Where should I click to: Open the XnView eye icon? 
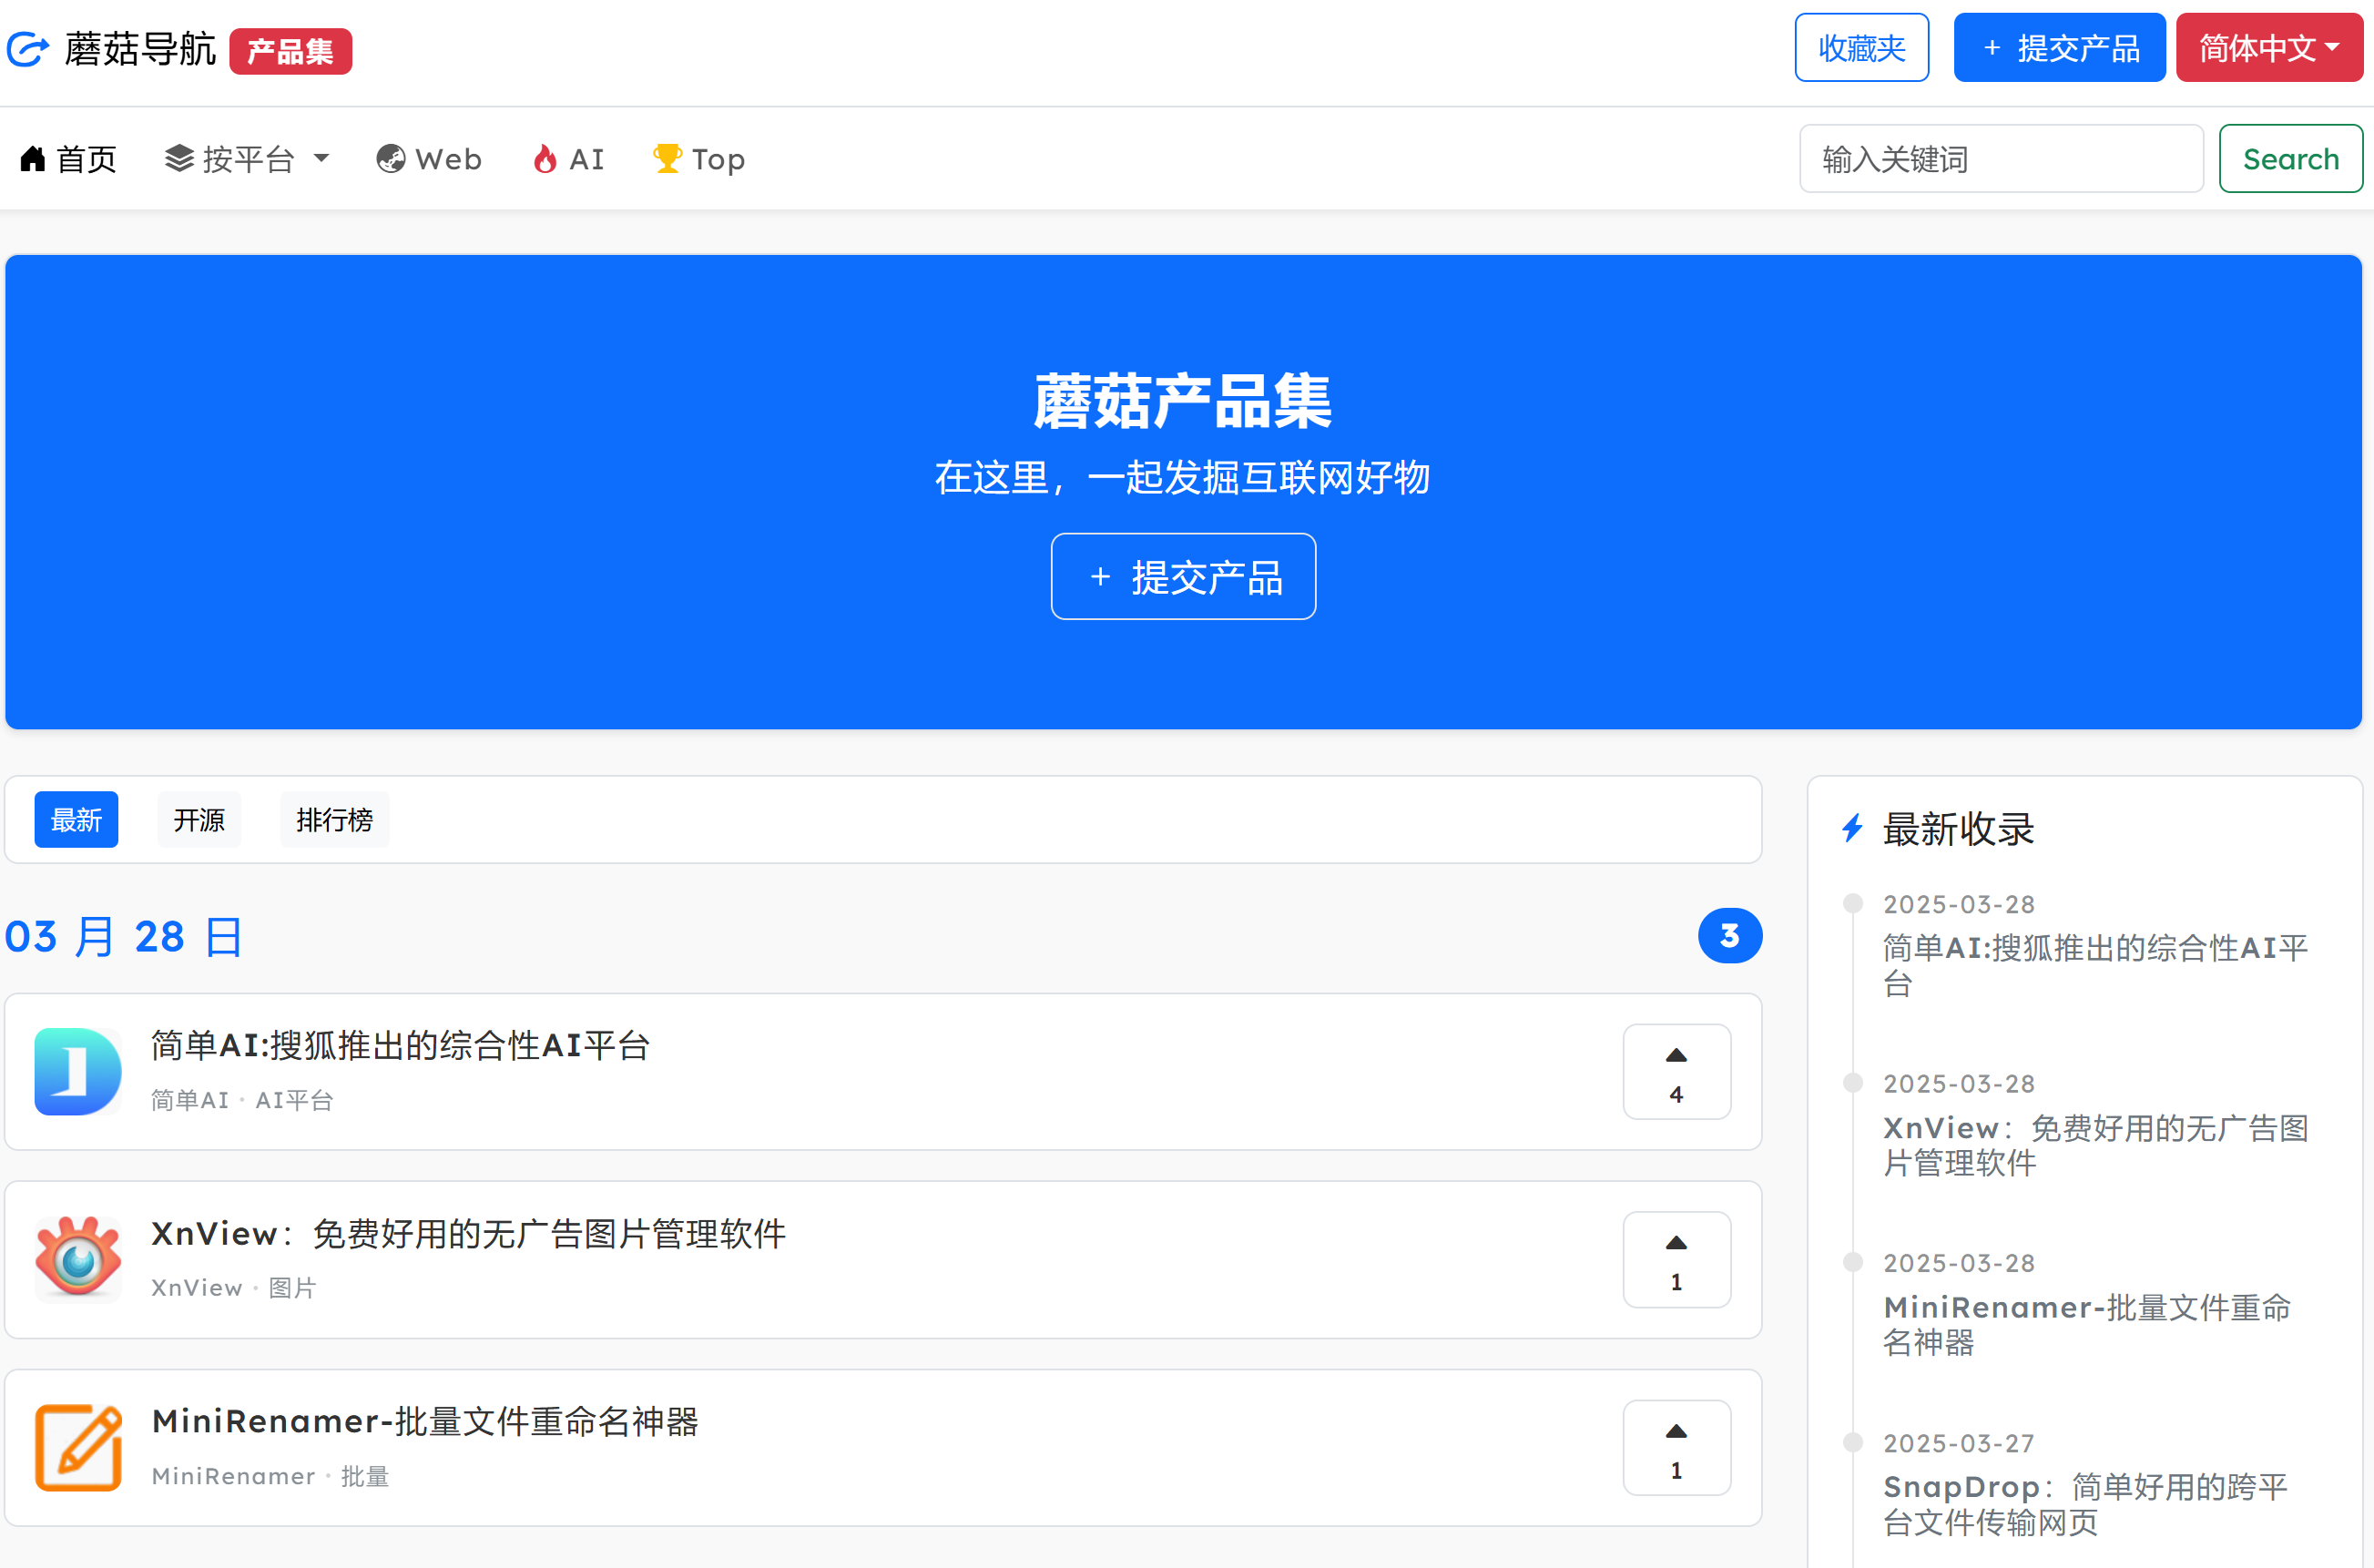click(x=78, y=1259)
